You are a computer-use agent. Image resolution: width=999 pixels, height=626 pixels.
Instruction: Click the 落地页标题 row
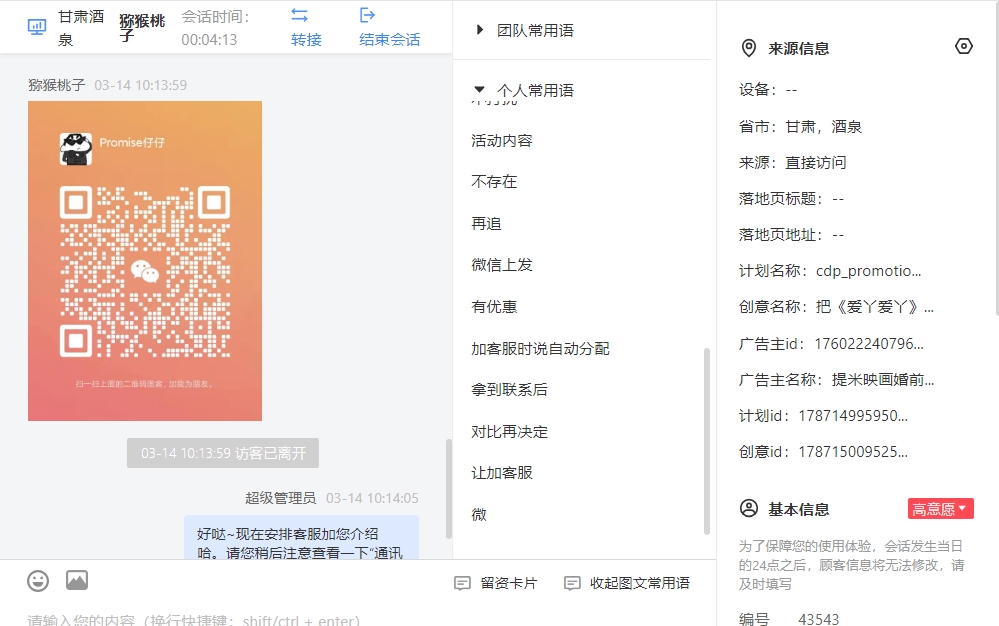[x=791, y=199]
